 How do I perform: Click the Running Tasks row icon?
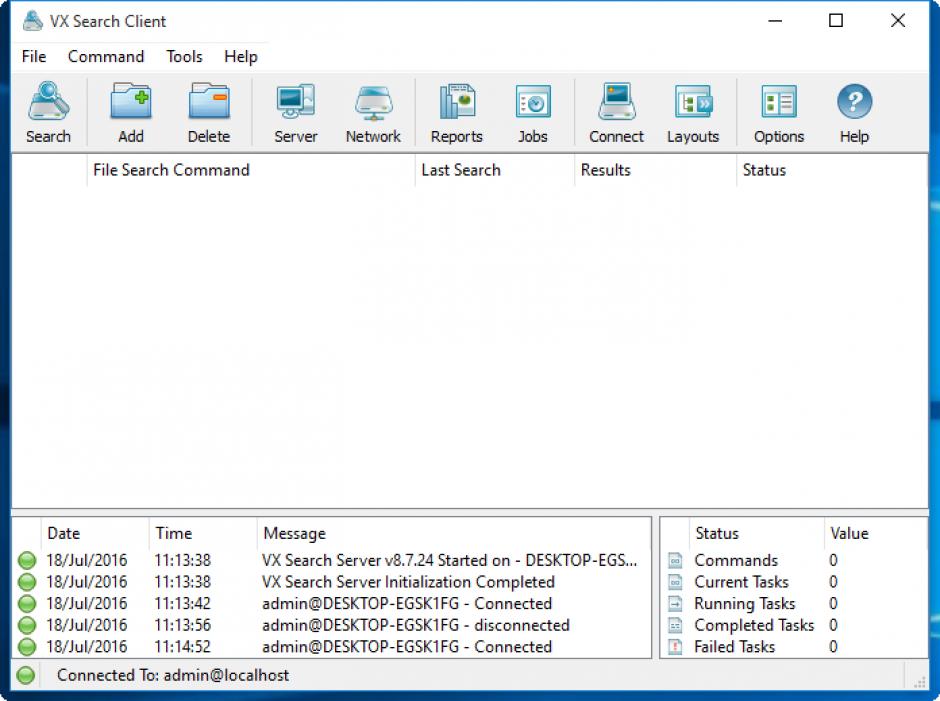[675, 604]
